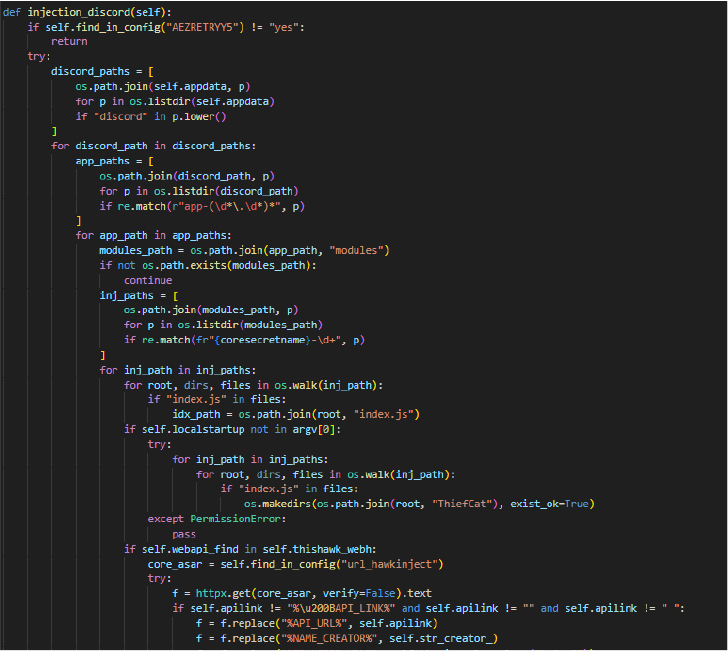Click 'inj_paths = [' assignment
This screenshot has height=651, width=728.
138,296
